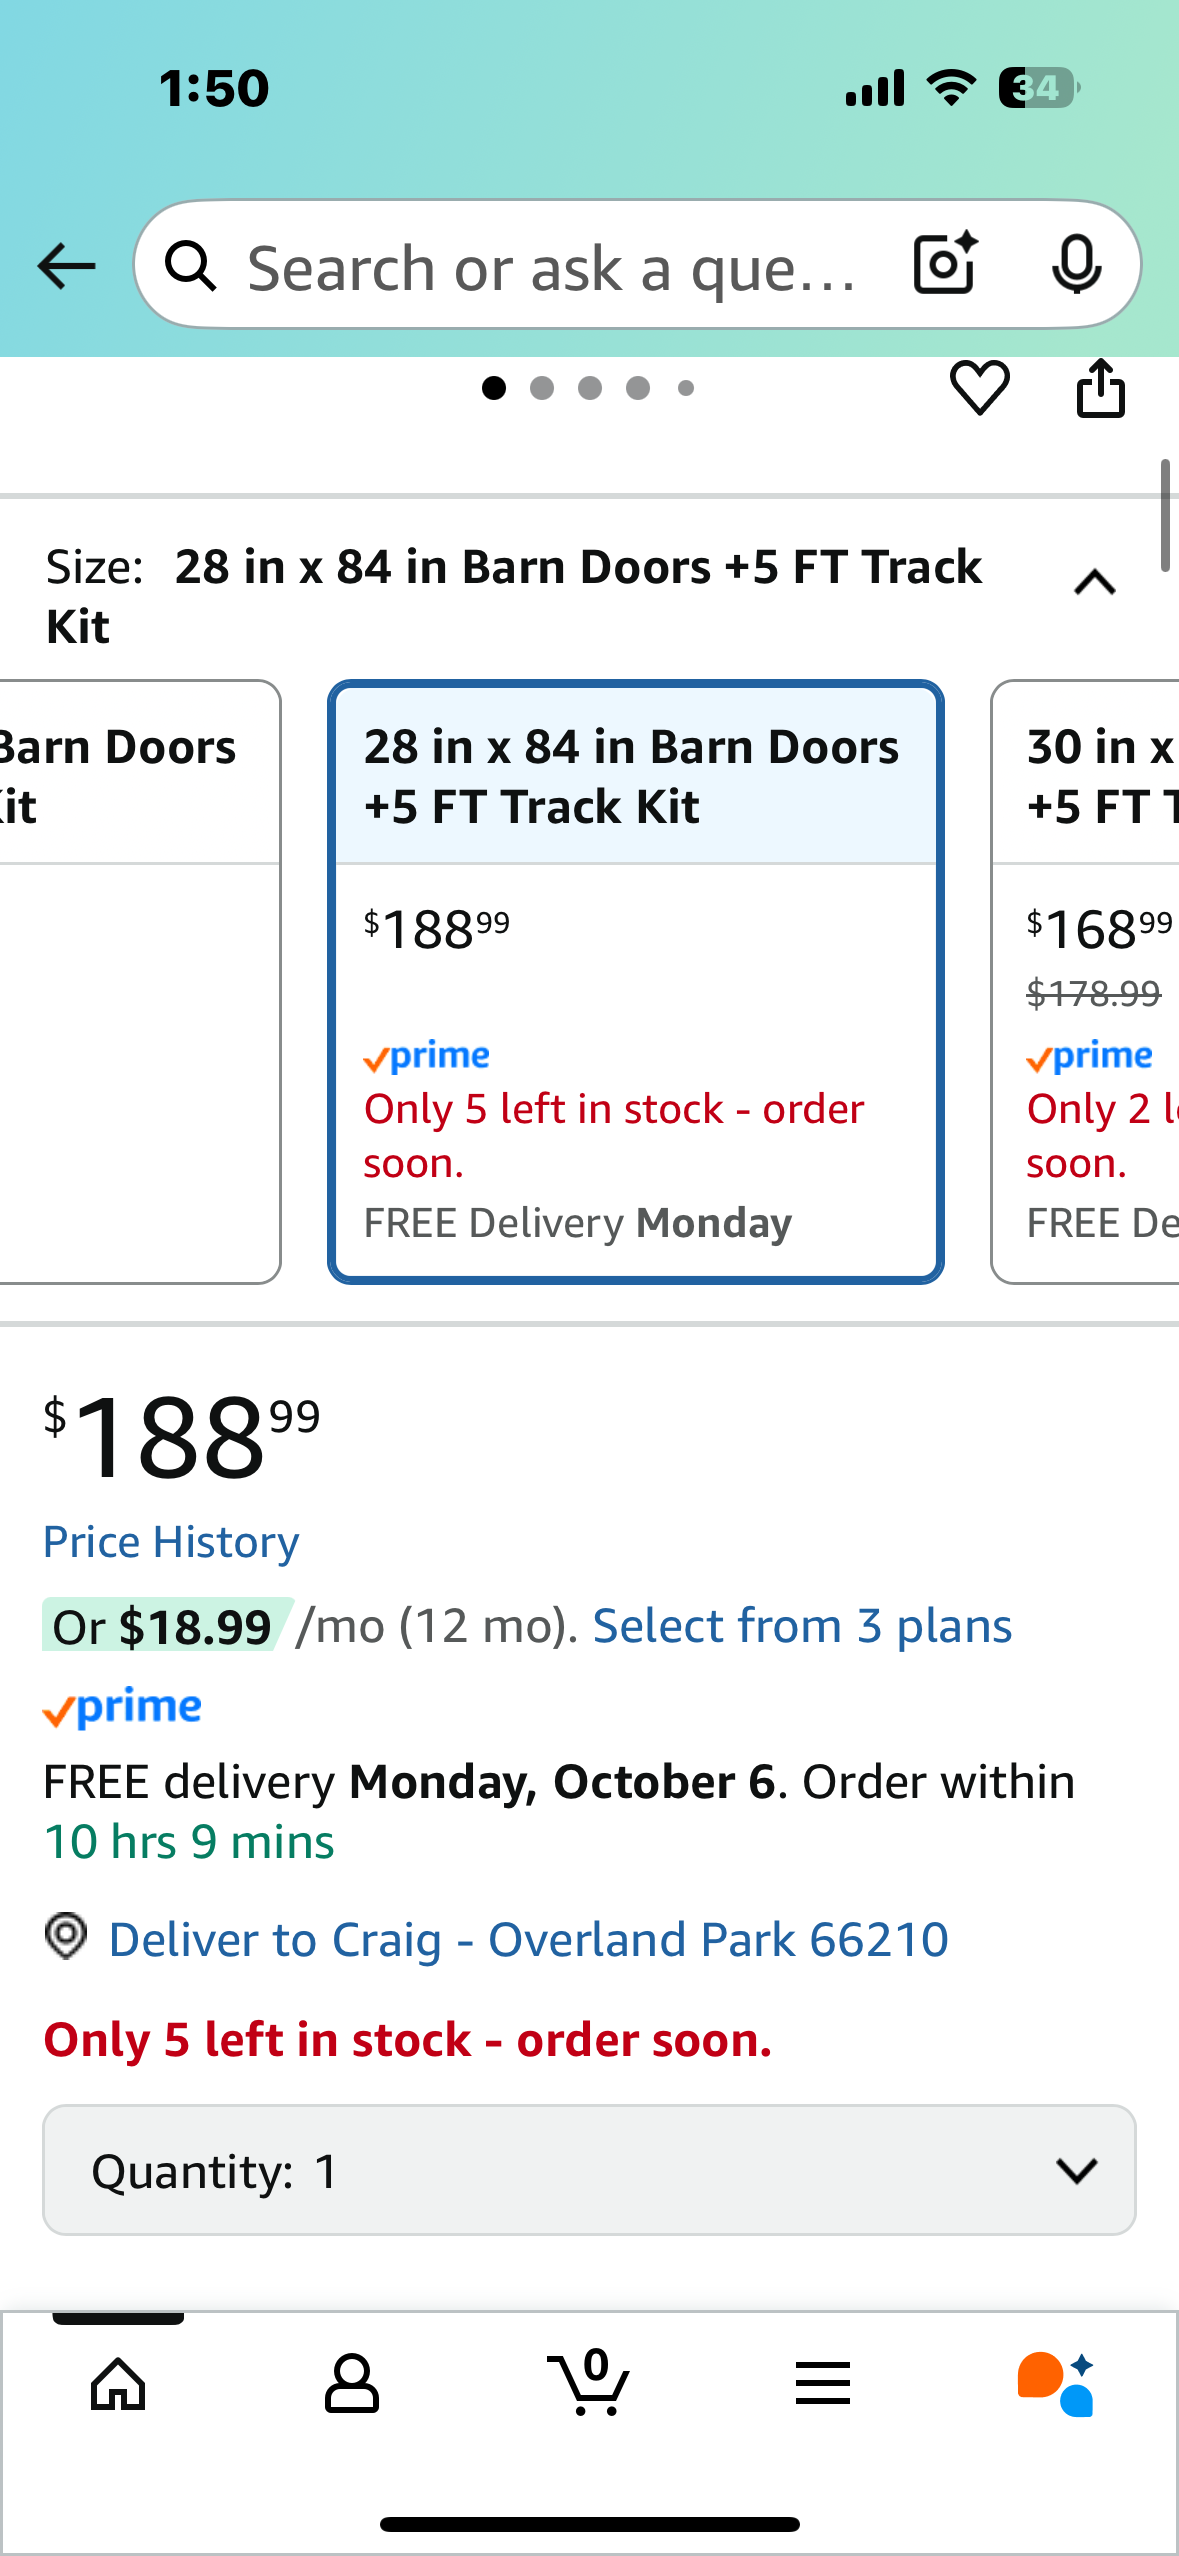Open the account profile tab
The width and height of the screenshot is (1179, 2556).
click(352, 2384)
